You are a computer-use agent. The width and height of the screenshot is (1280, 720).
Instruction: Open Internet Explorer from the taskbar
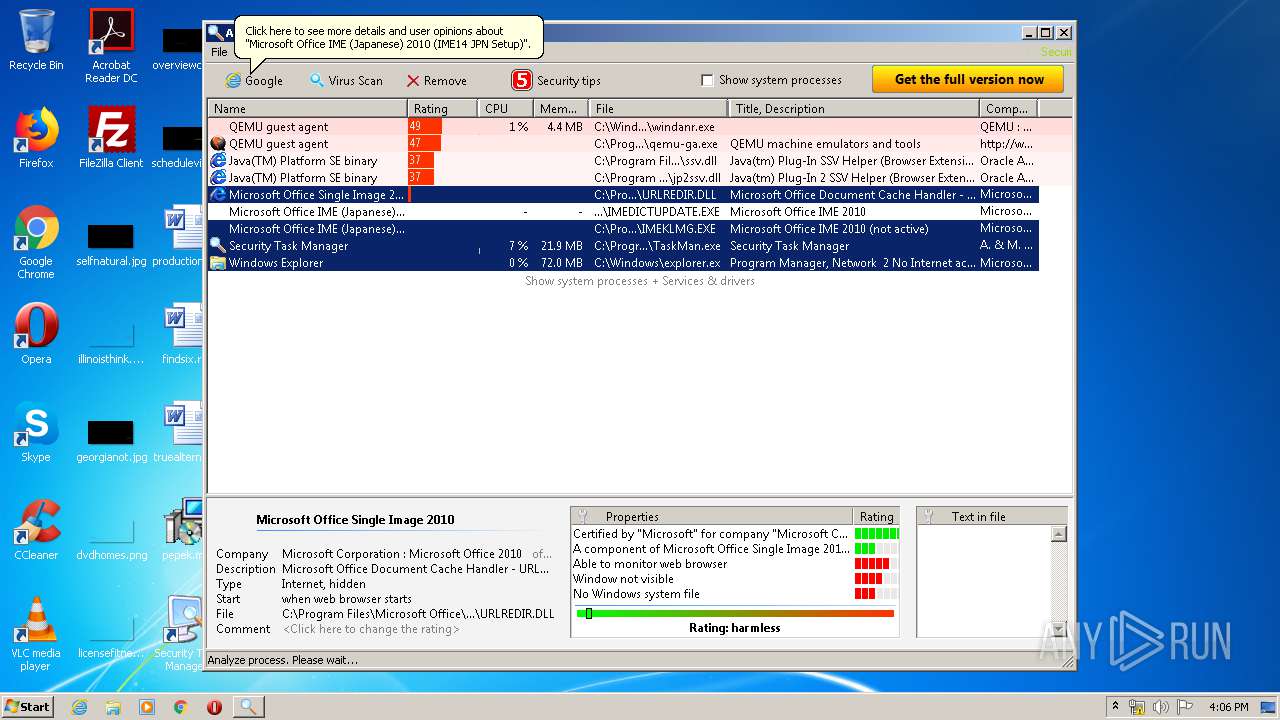pos(79,707)
